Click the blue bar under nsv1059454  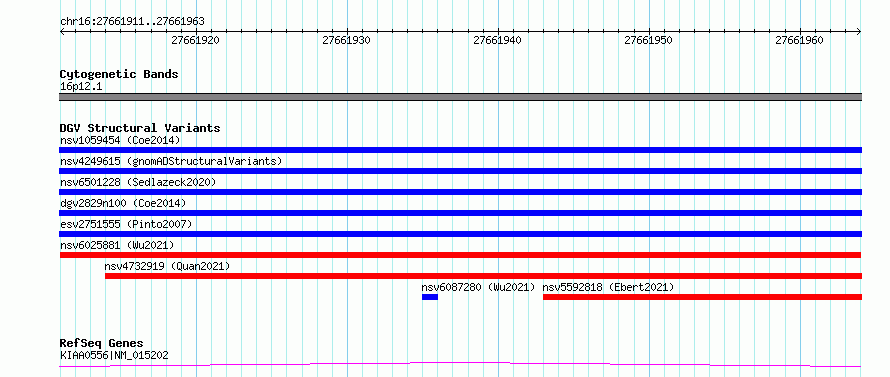point(460,150)
